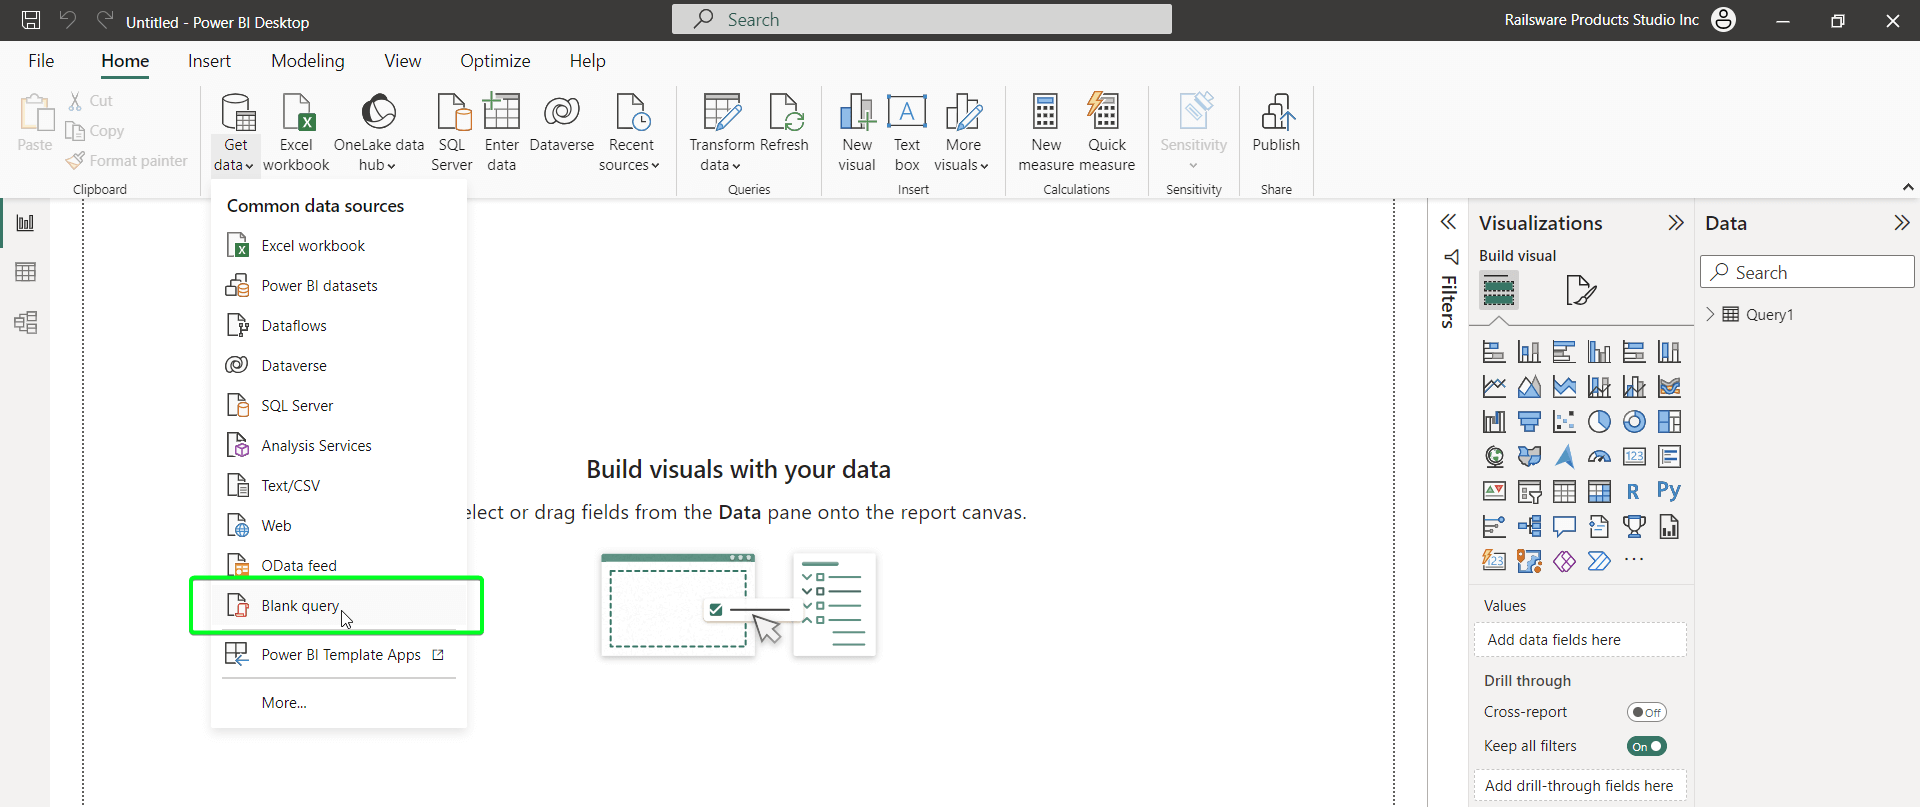Click the Add drill-through fields here well
Viewport: 1920px width, 807px height.
(x=1580, y=786)
